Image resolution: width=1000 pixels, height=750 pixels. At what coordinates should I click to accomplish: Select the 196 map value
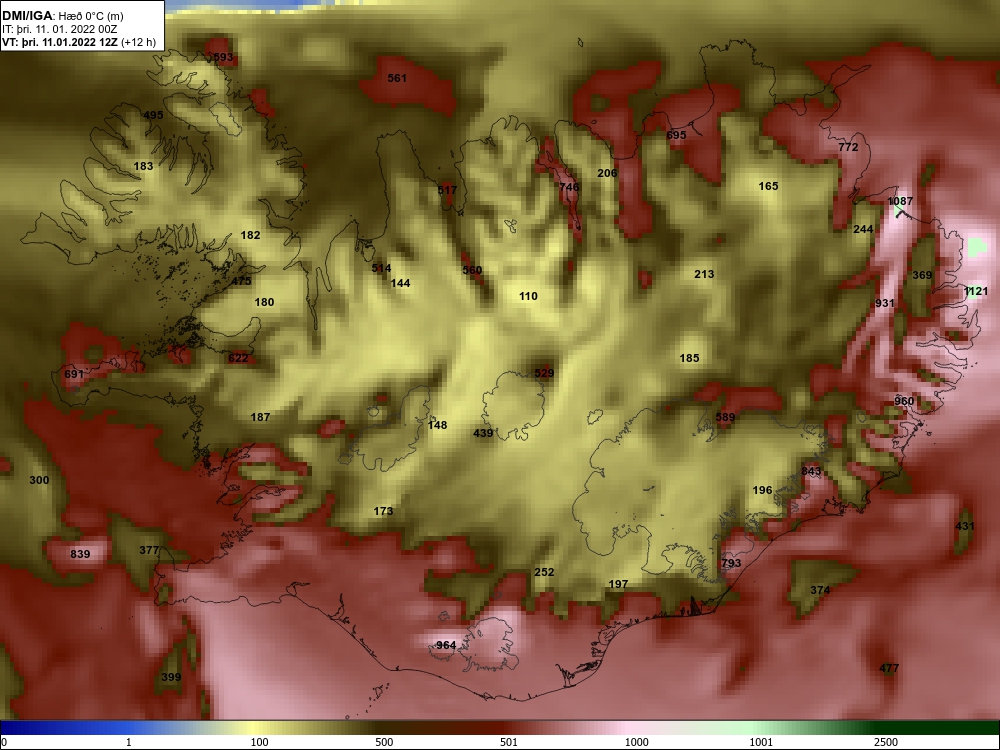click(763, 490)
